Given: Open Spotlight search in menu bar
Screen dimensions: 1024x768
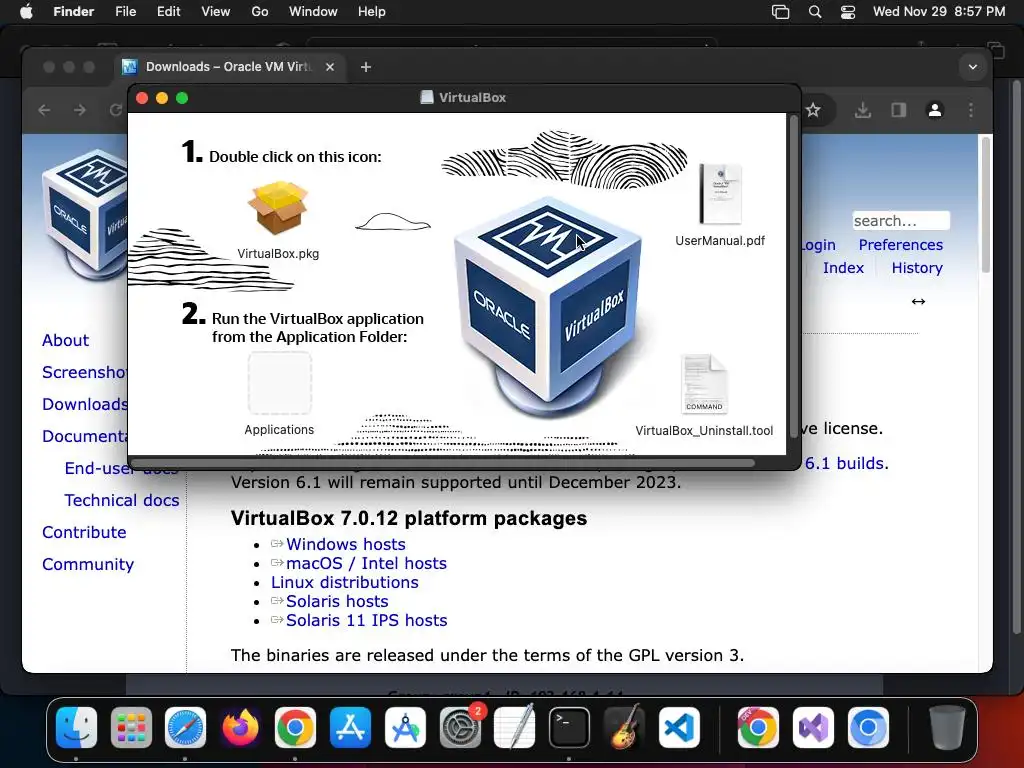Looking at the screenshot, I should [815, 12].
